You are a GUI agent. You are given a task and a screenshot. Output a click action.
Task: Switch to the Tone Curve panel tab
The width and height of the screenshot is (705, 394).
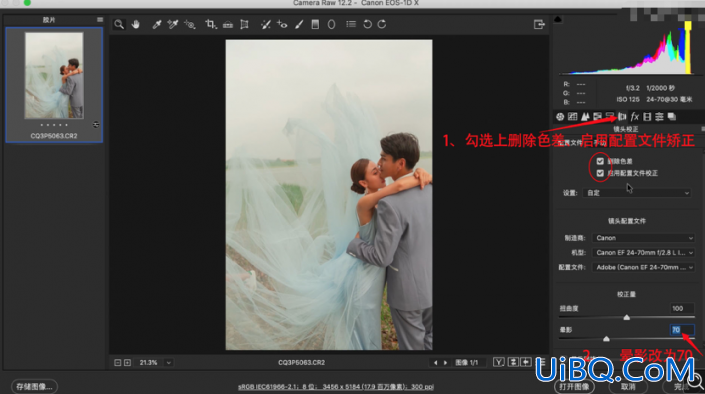point(572,117)
